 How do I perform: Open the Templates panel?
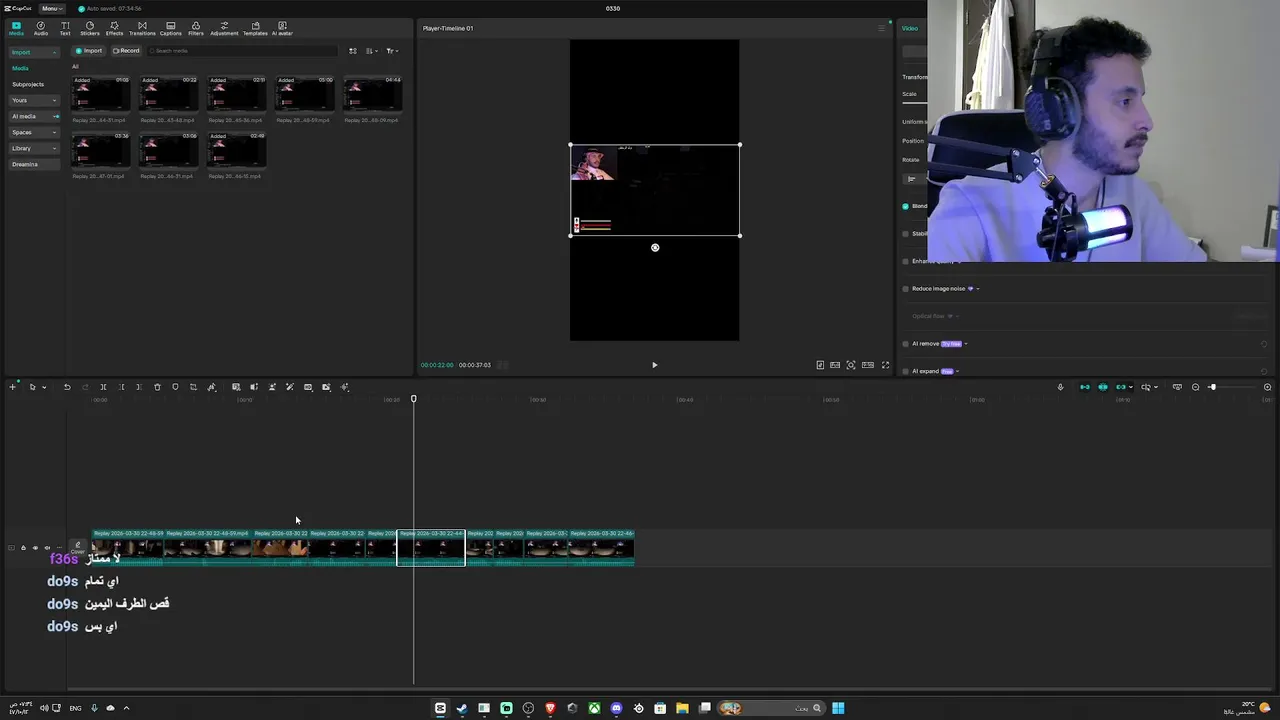pos(255,28)
